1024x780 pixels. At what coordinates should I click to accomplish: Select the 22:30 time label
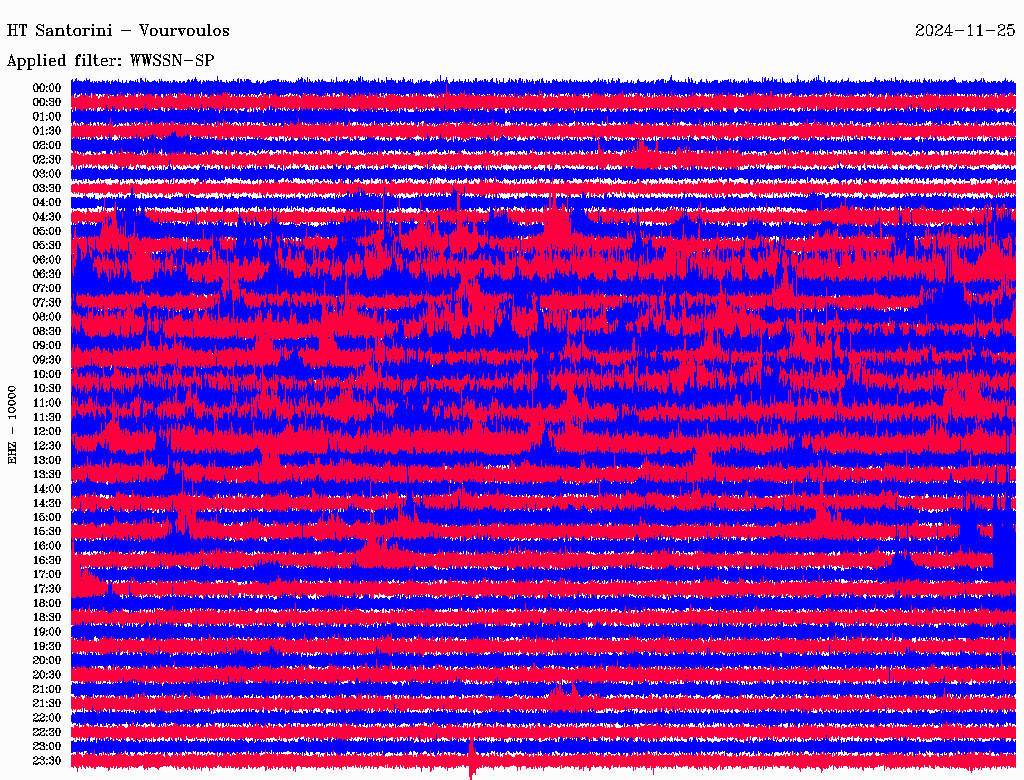coord(47,732)
